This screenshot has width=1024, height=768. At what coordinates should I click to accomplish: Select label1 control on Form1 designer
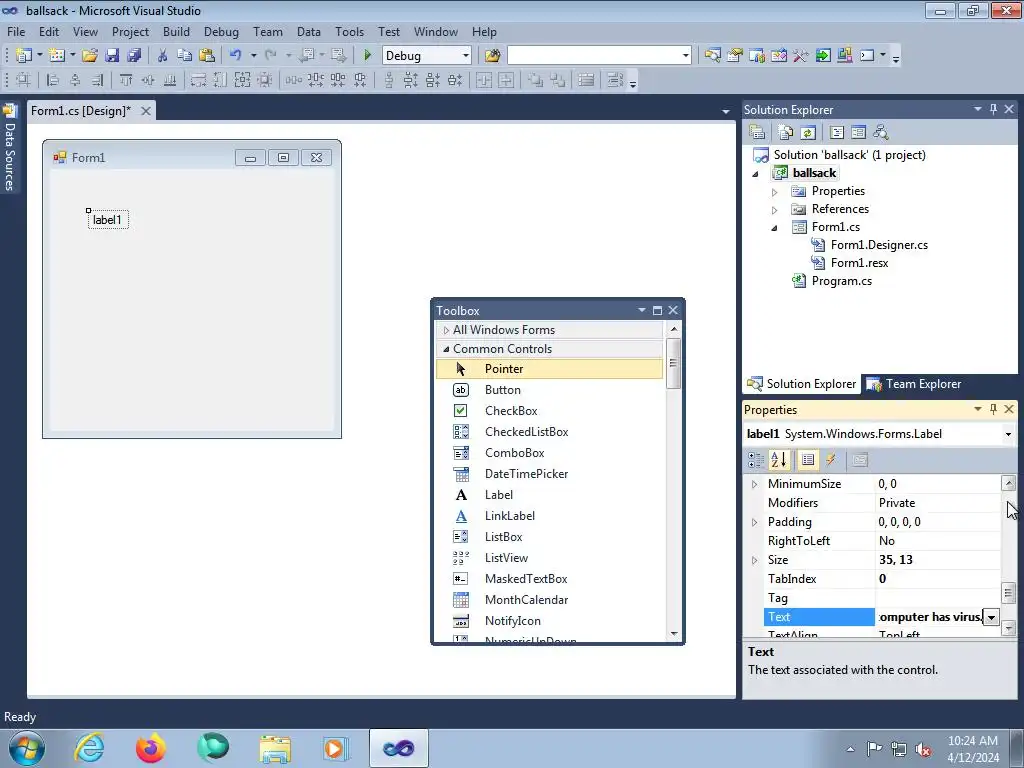tap(108, 220)
